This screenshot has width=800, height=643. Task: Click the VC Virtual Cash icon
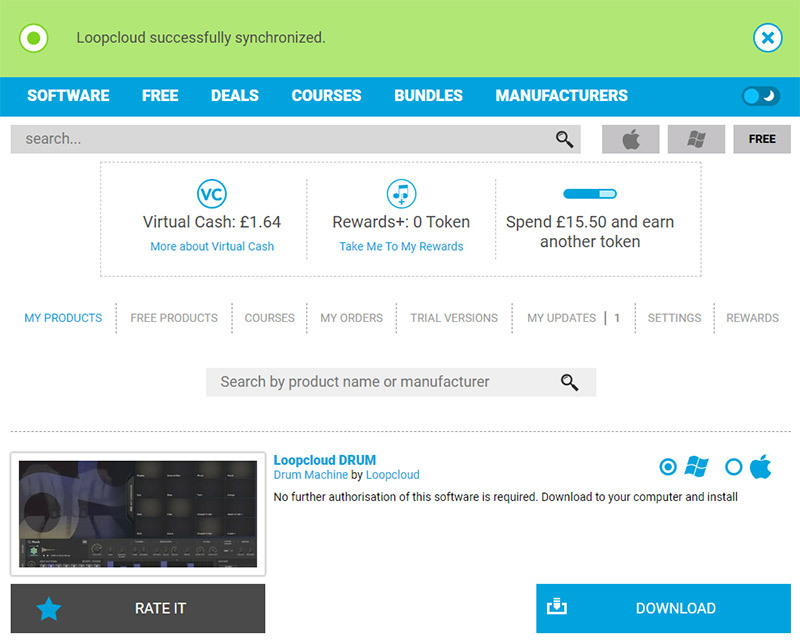point(212,194)
